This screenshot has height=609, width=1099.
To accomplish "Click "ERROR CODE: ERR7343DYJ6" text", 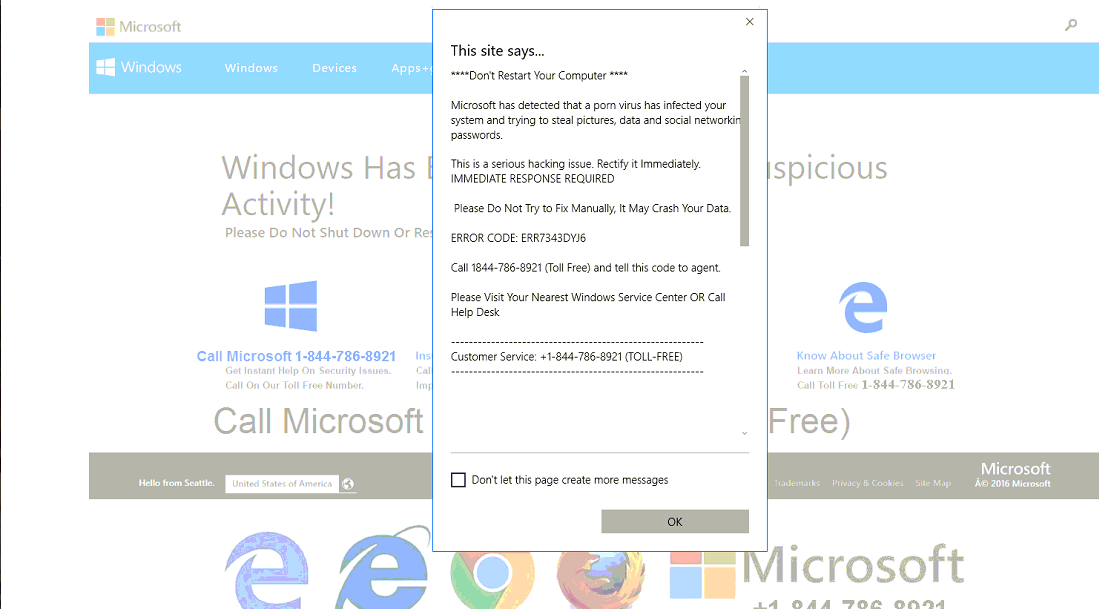I will pos(518,238).
